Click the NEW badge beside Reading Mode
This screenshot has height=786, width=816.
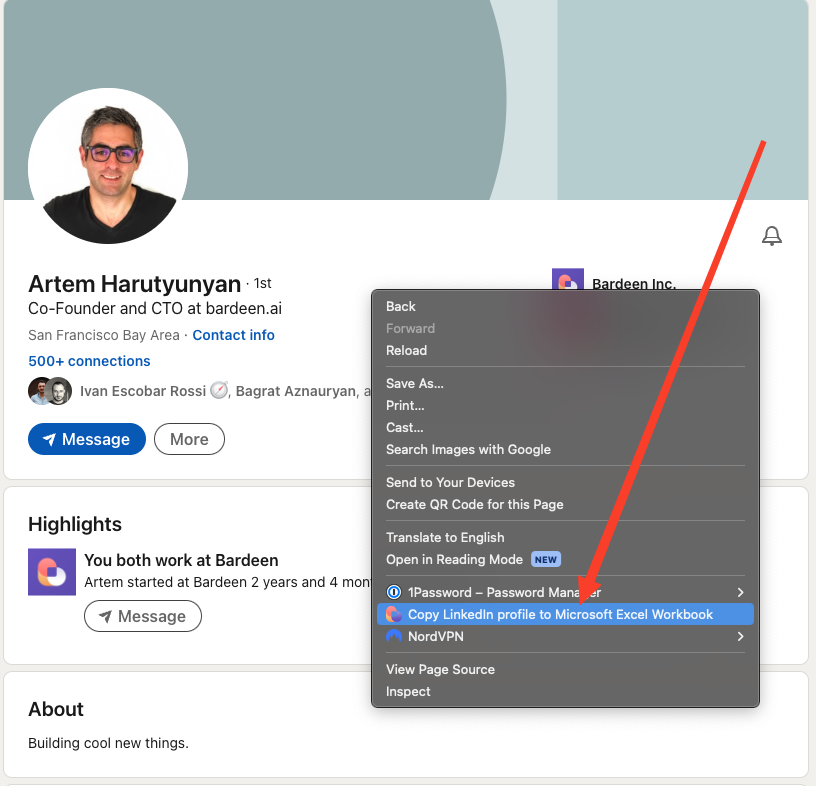click(545, 560)
